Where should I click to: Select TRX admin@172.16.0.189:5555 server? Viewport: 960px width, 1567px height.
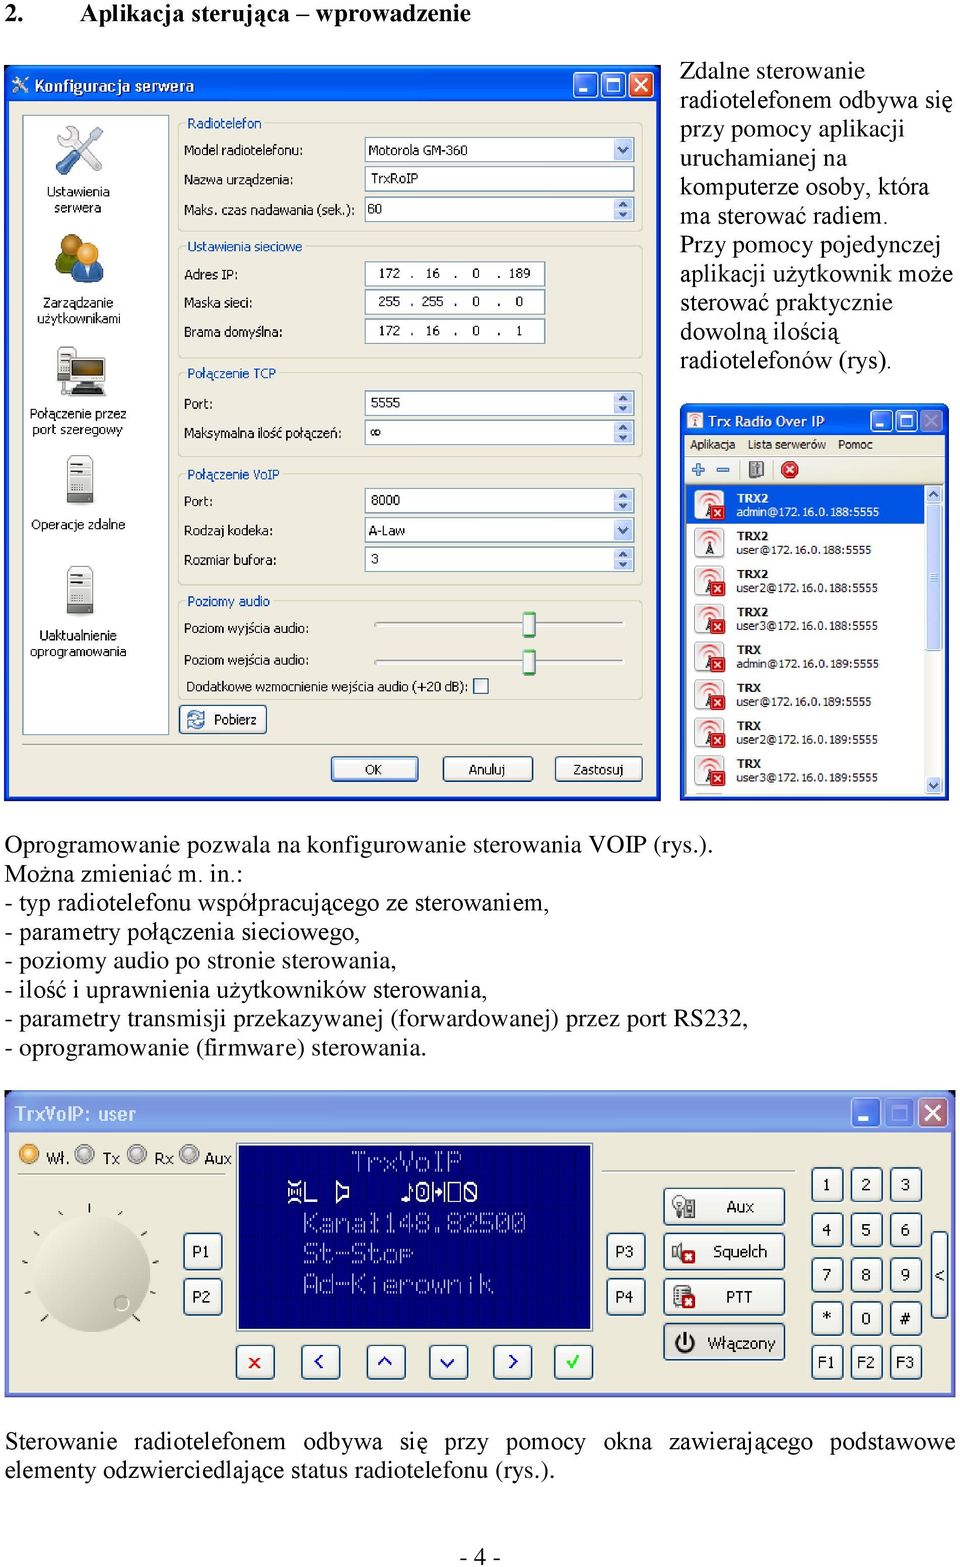(x=806, y=657)
